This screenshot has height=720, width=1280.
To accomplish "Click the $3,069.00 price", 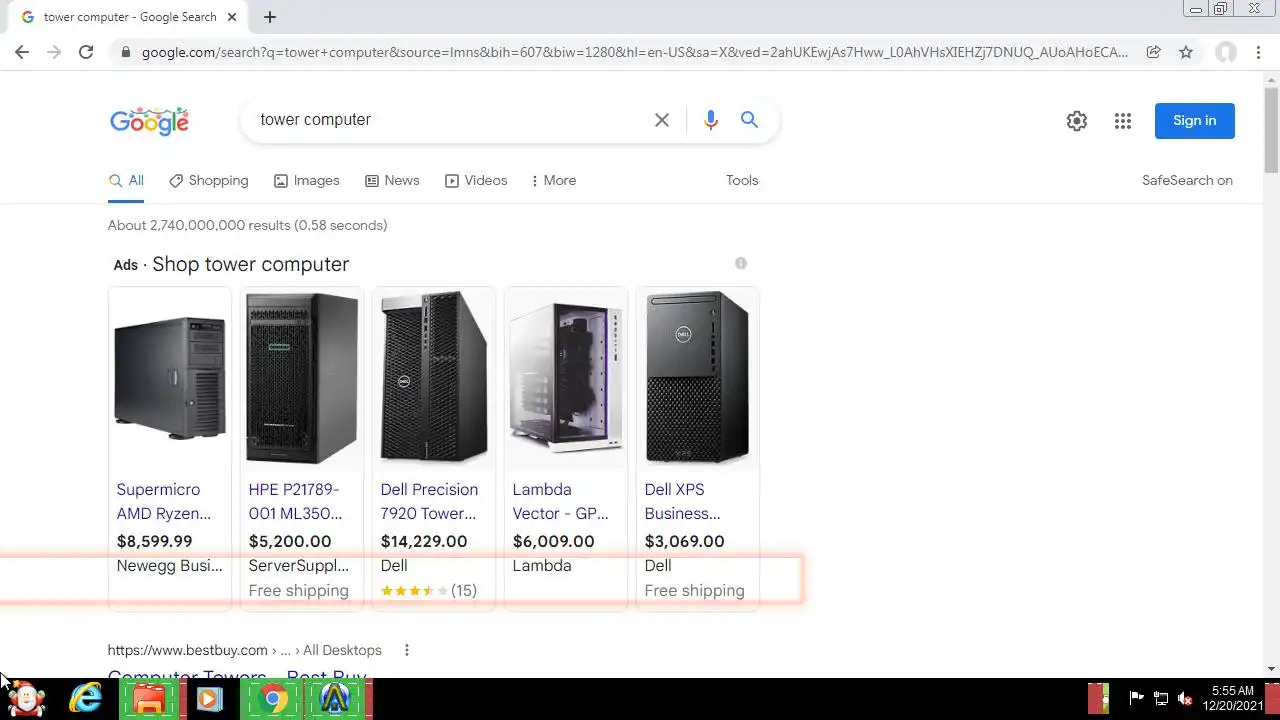I will point(685,542).
